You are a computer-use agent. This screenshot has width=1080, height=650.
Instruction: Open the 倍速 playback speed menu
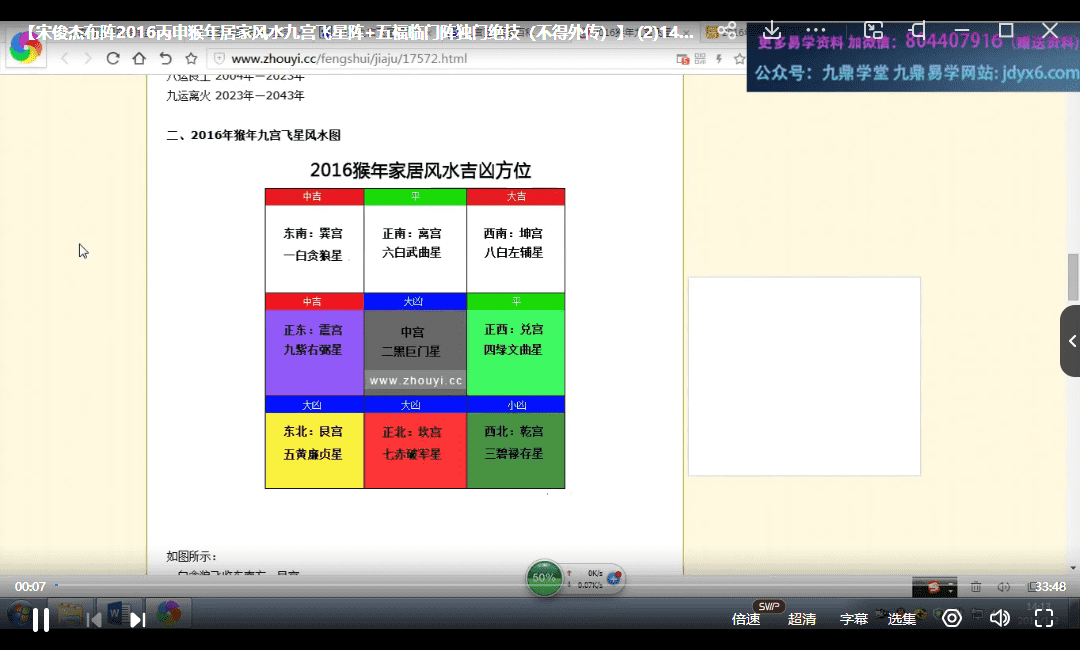[x=746, y=619]
